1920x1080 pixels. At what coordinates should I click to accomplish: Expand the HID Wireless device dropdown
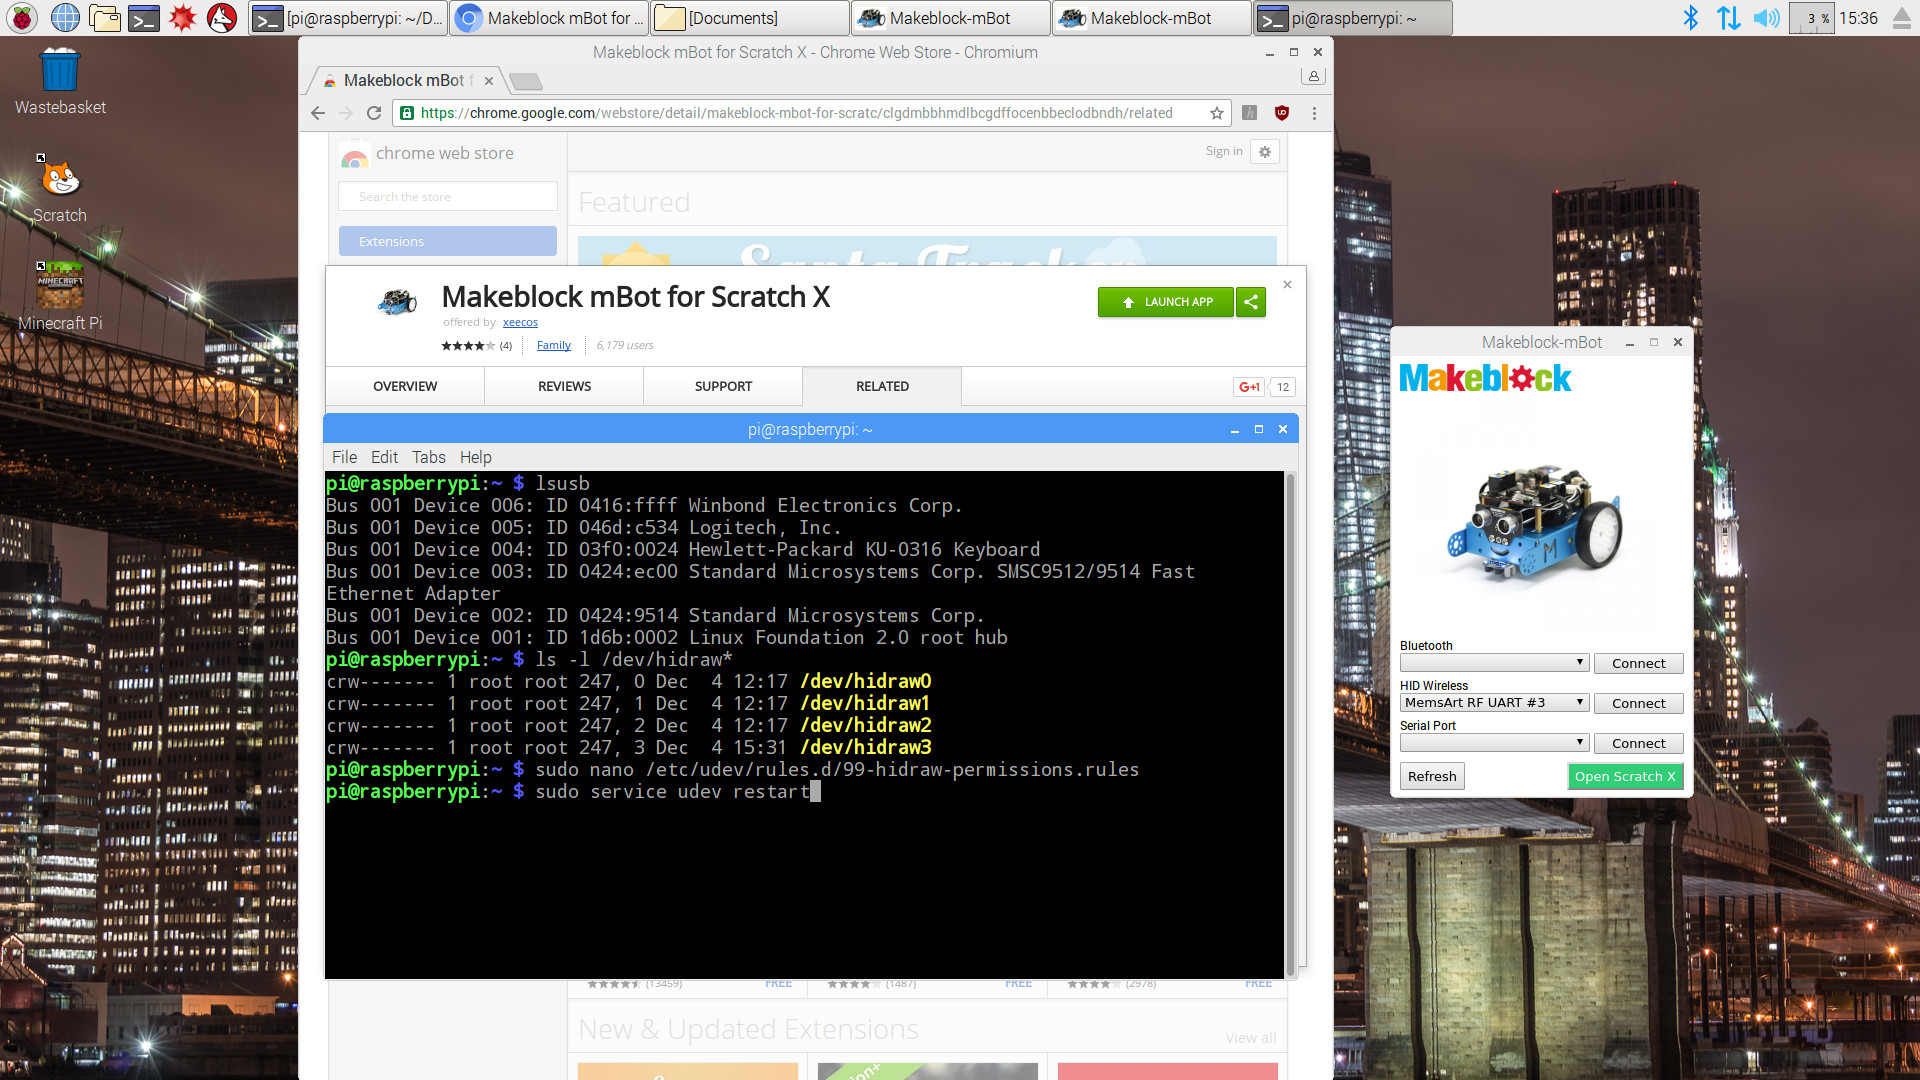coord(1494,703)
